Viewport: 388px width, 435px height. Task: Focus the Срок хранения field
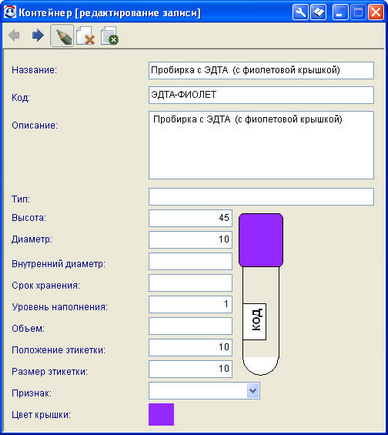(190, 283)
